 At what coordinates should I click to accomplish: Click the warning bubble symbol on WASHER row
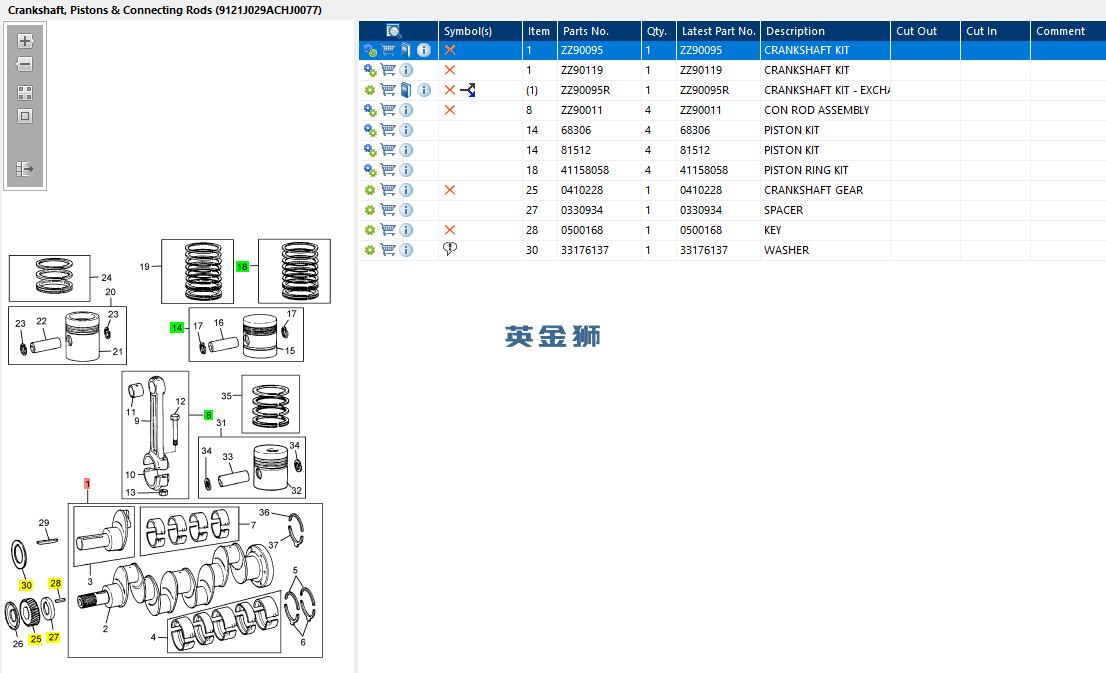[450, 250]
